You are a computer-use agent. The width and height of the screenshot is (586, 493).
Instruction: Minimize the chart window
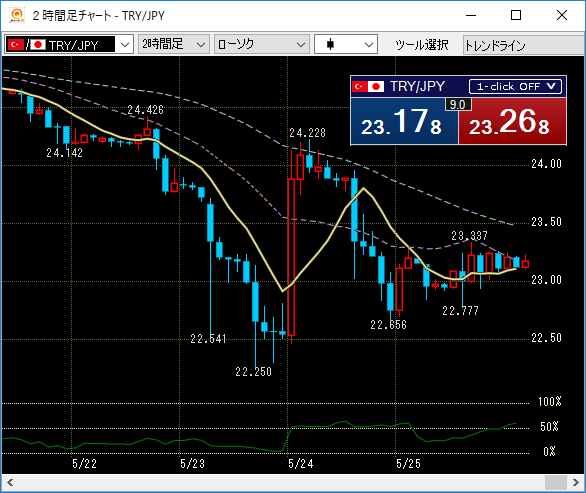[x=471, y=15]
